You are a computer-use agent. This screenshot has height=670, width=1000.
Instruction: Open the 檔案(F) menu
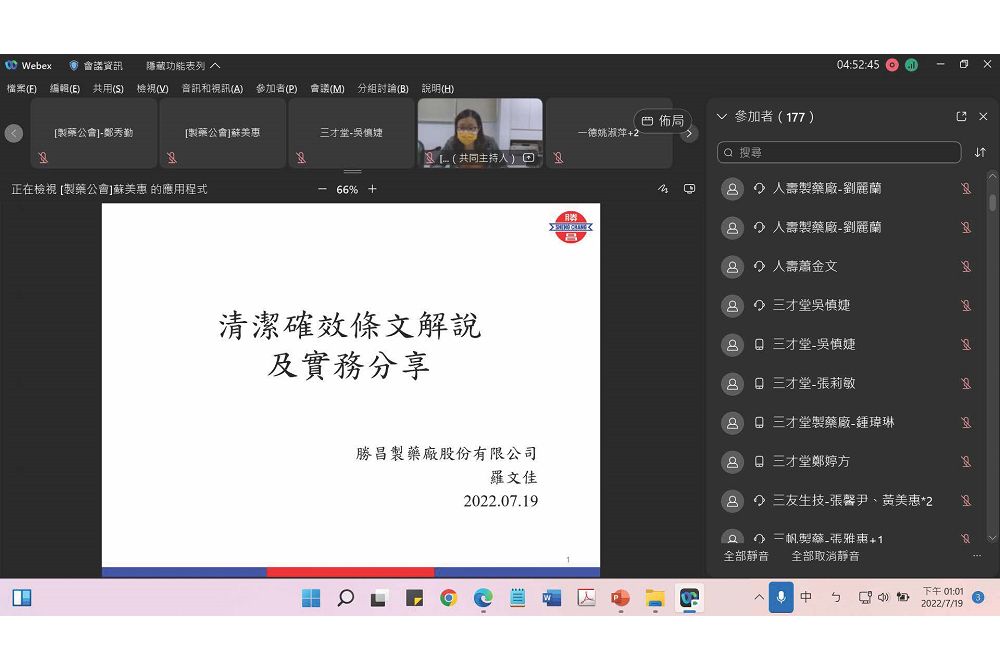pos(22,89)
